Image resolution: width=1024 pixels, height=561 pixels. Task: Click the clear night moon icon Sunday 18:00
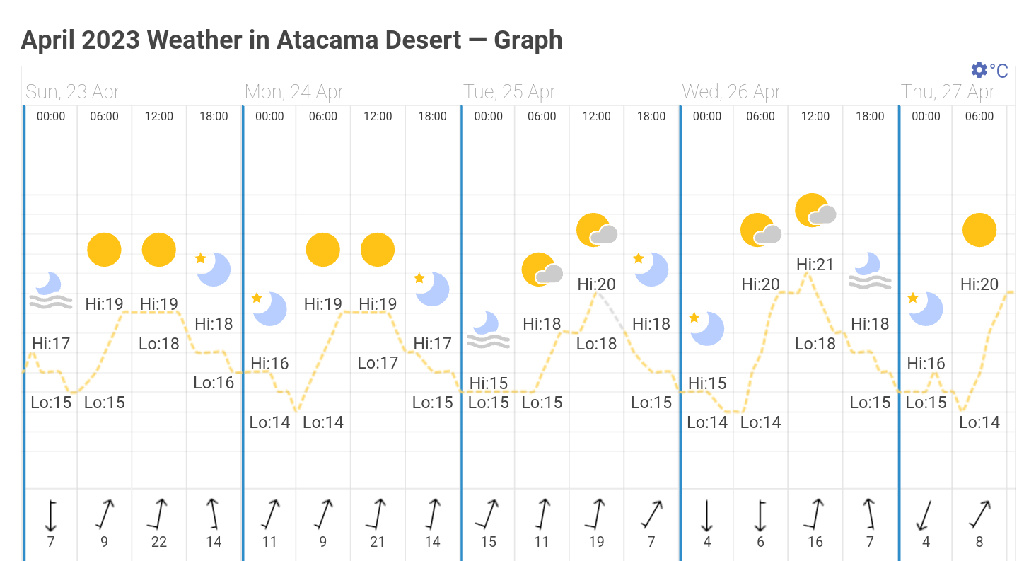213,268
